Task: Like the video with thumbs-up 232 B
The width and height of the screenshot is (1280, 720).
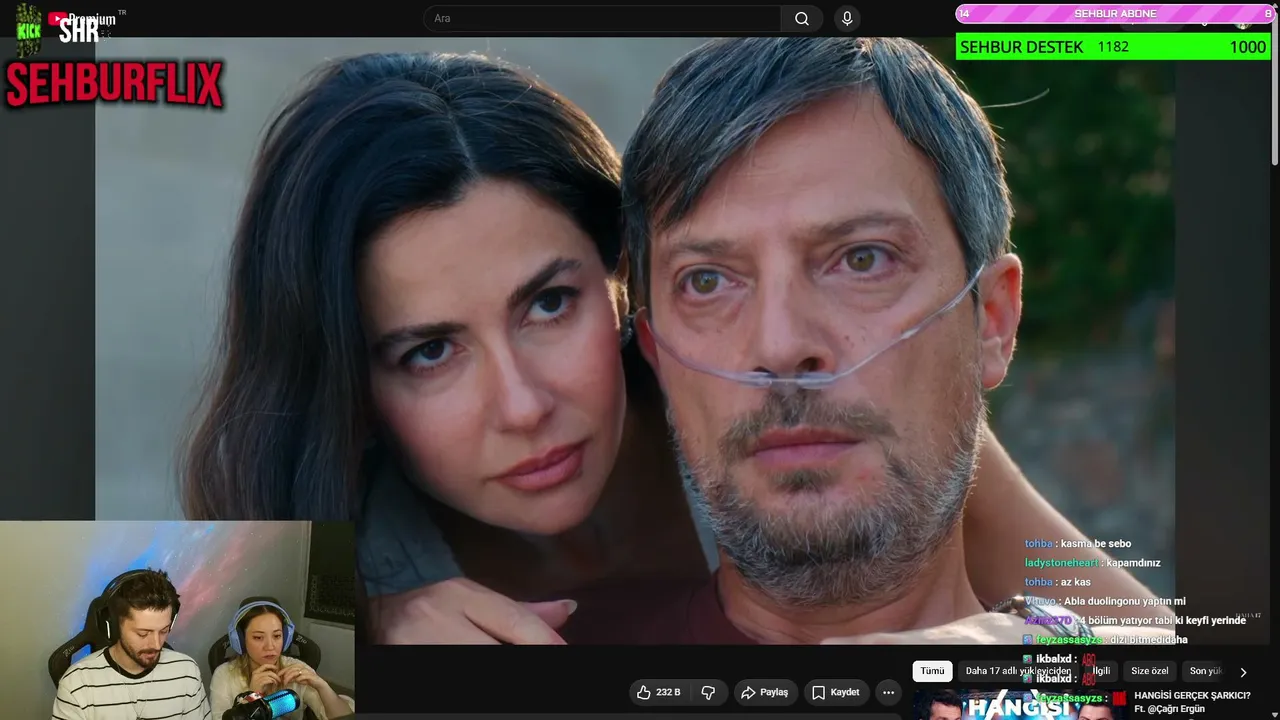Action: click(659, 692)
